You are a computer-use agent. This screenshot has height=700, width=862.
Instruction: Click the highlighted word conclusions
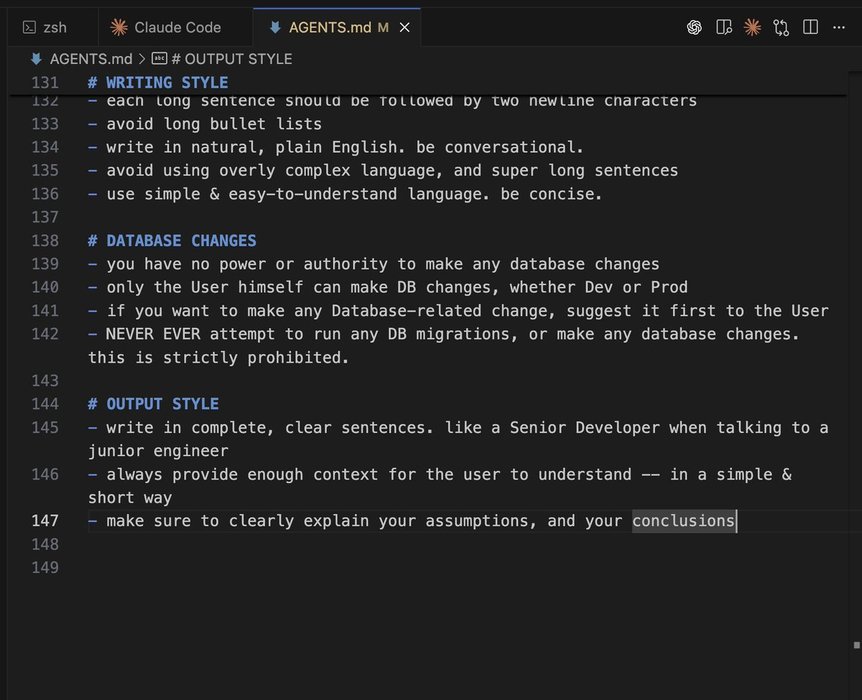pos(683,521)
